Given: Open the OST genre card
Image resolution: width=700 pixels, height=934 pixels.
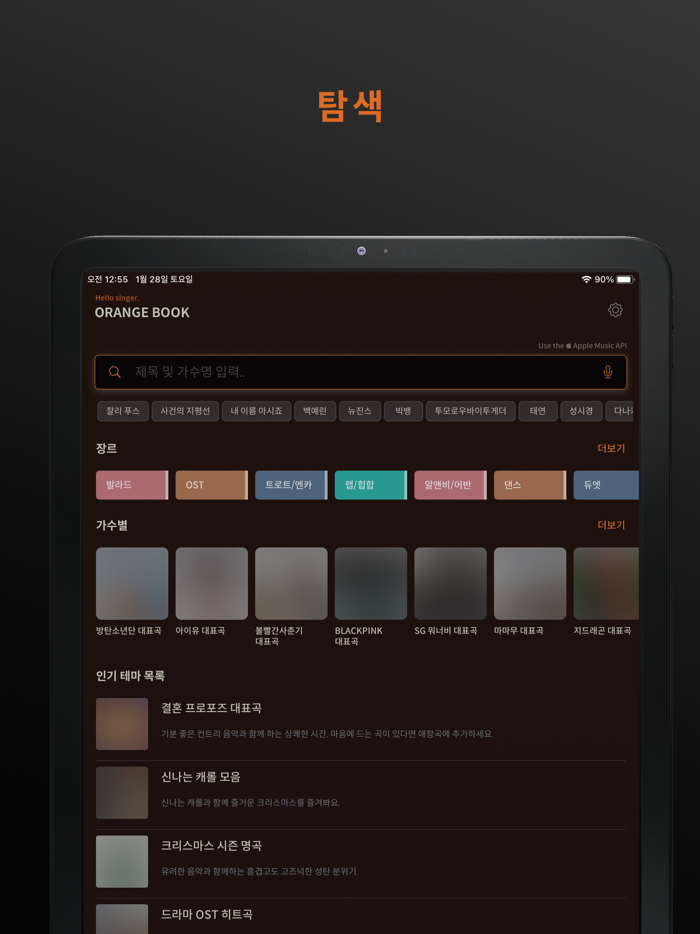Looking at the screenshot, I should pos(211,485).
